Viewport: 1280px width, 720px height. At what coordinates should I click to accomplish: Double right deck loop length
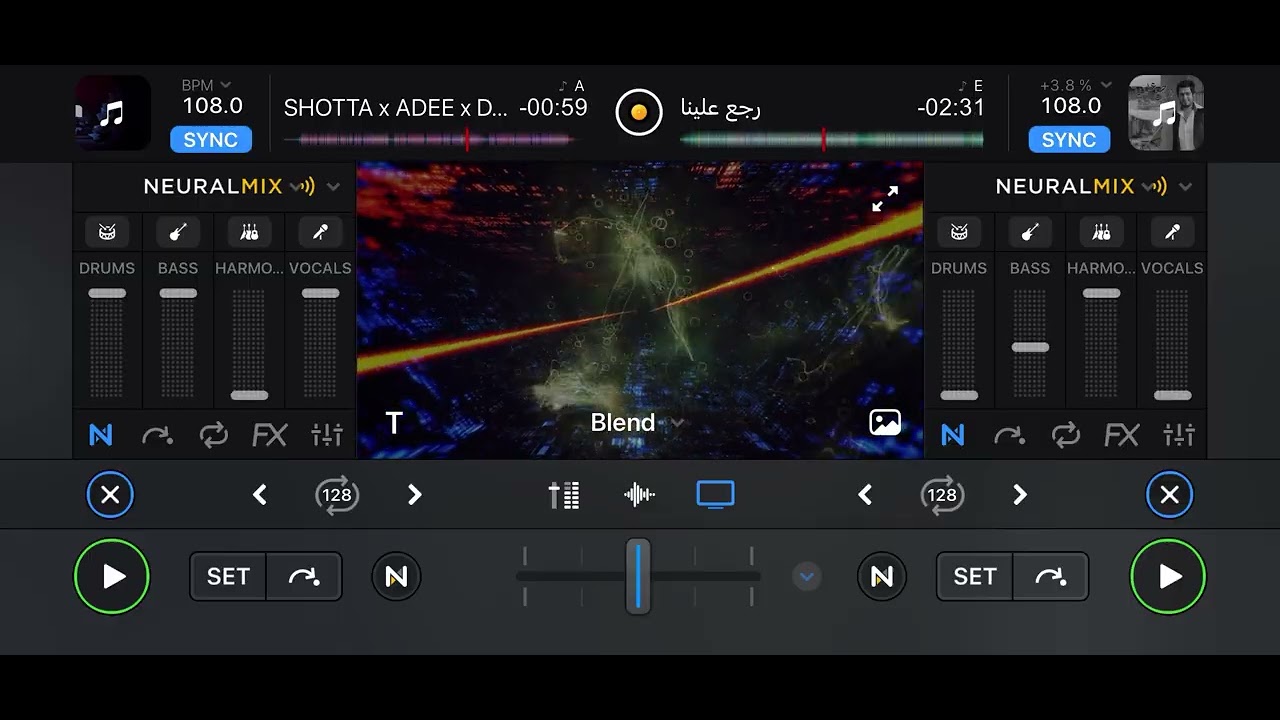[1020, 494]
